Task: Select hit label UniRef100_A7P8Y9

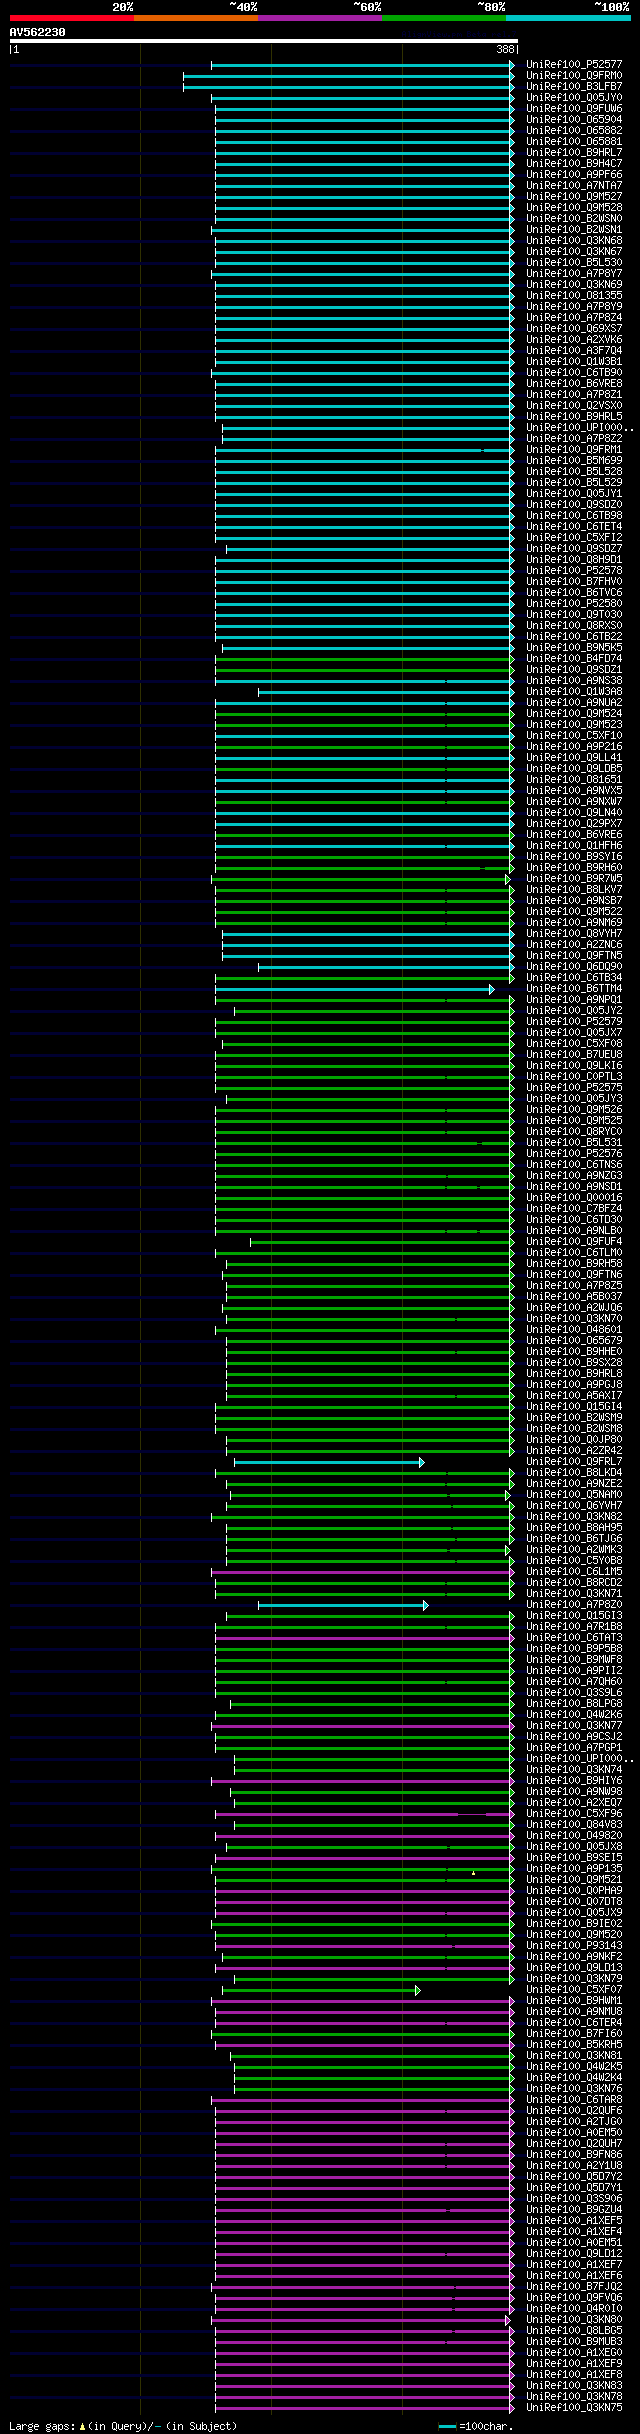Action: tap(574, 307)
